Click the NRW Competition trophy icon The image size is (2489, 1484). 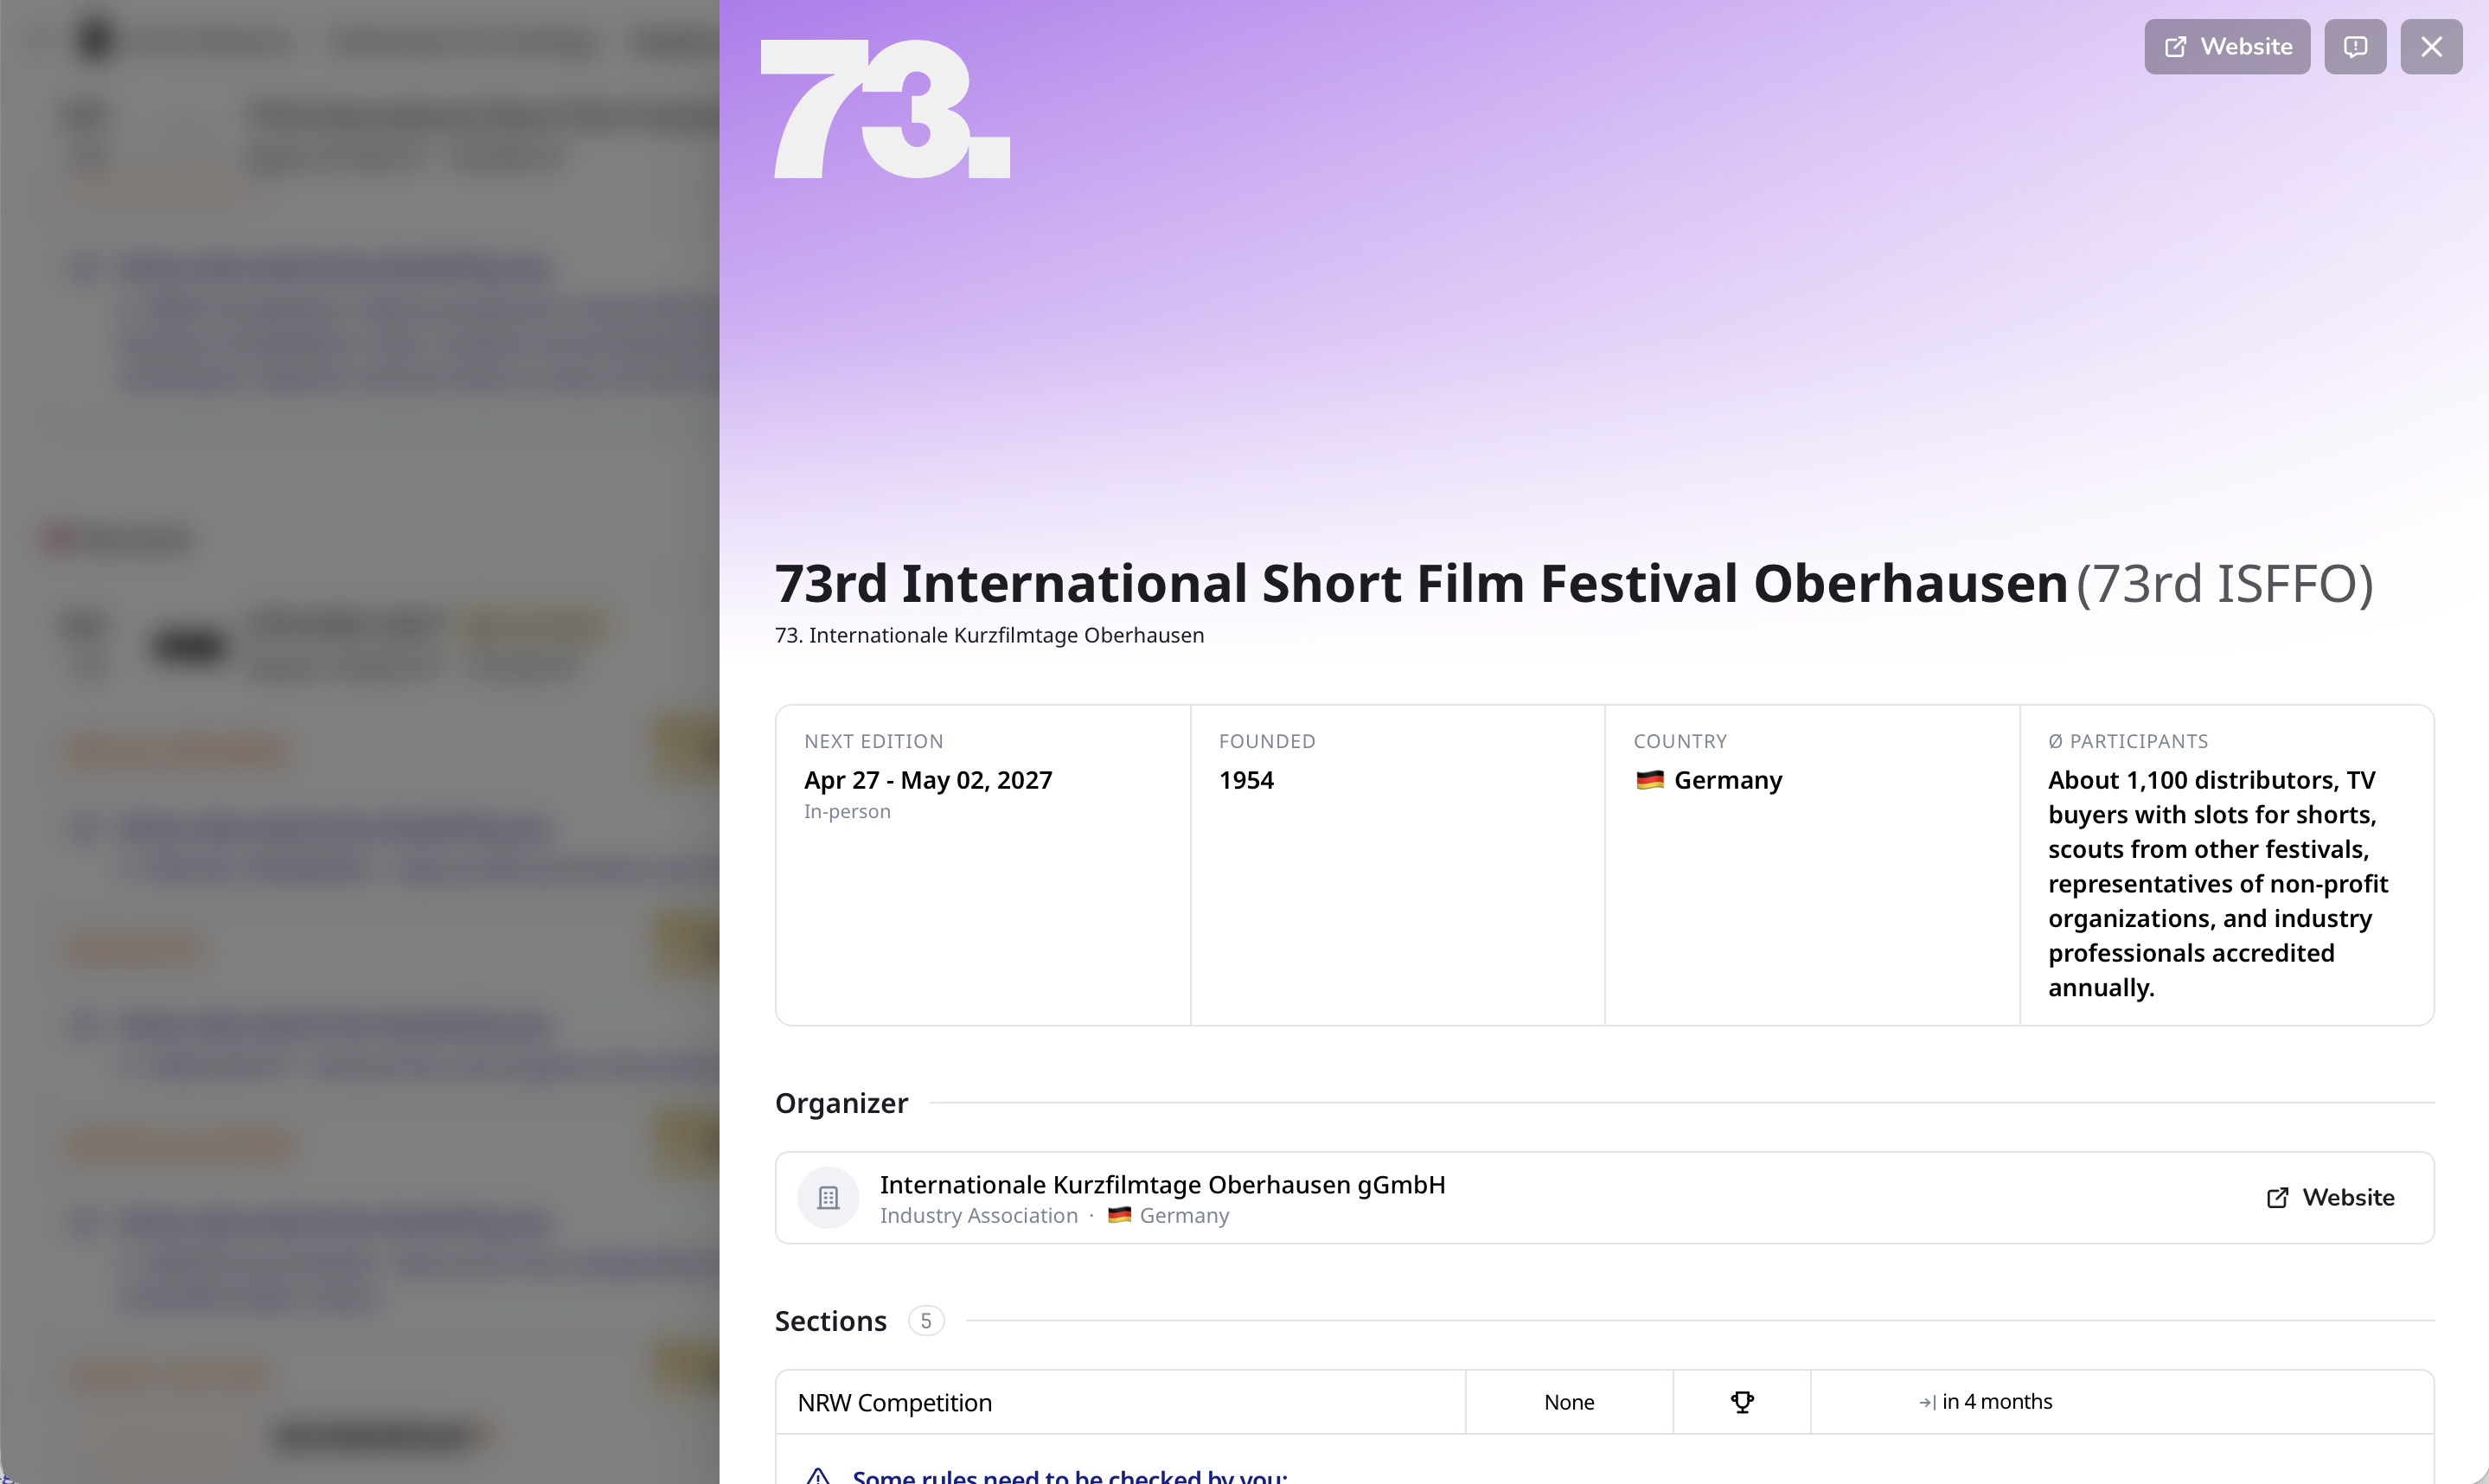(1742, 1402)
